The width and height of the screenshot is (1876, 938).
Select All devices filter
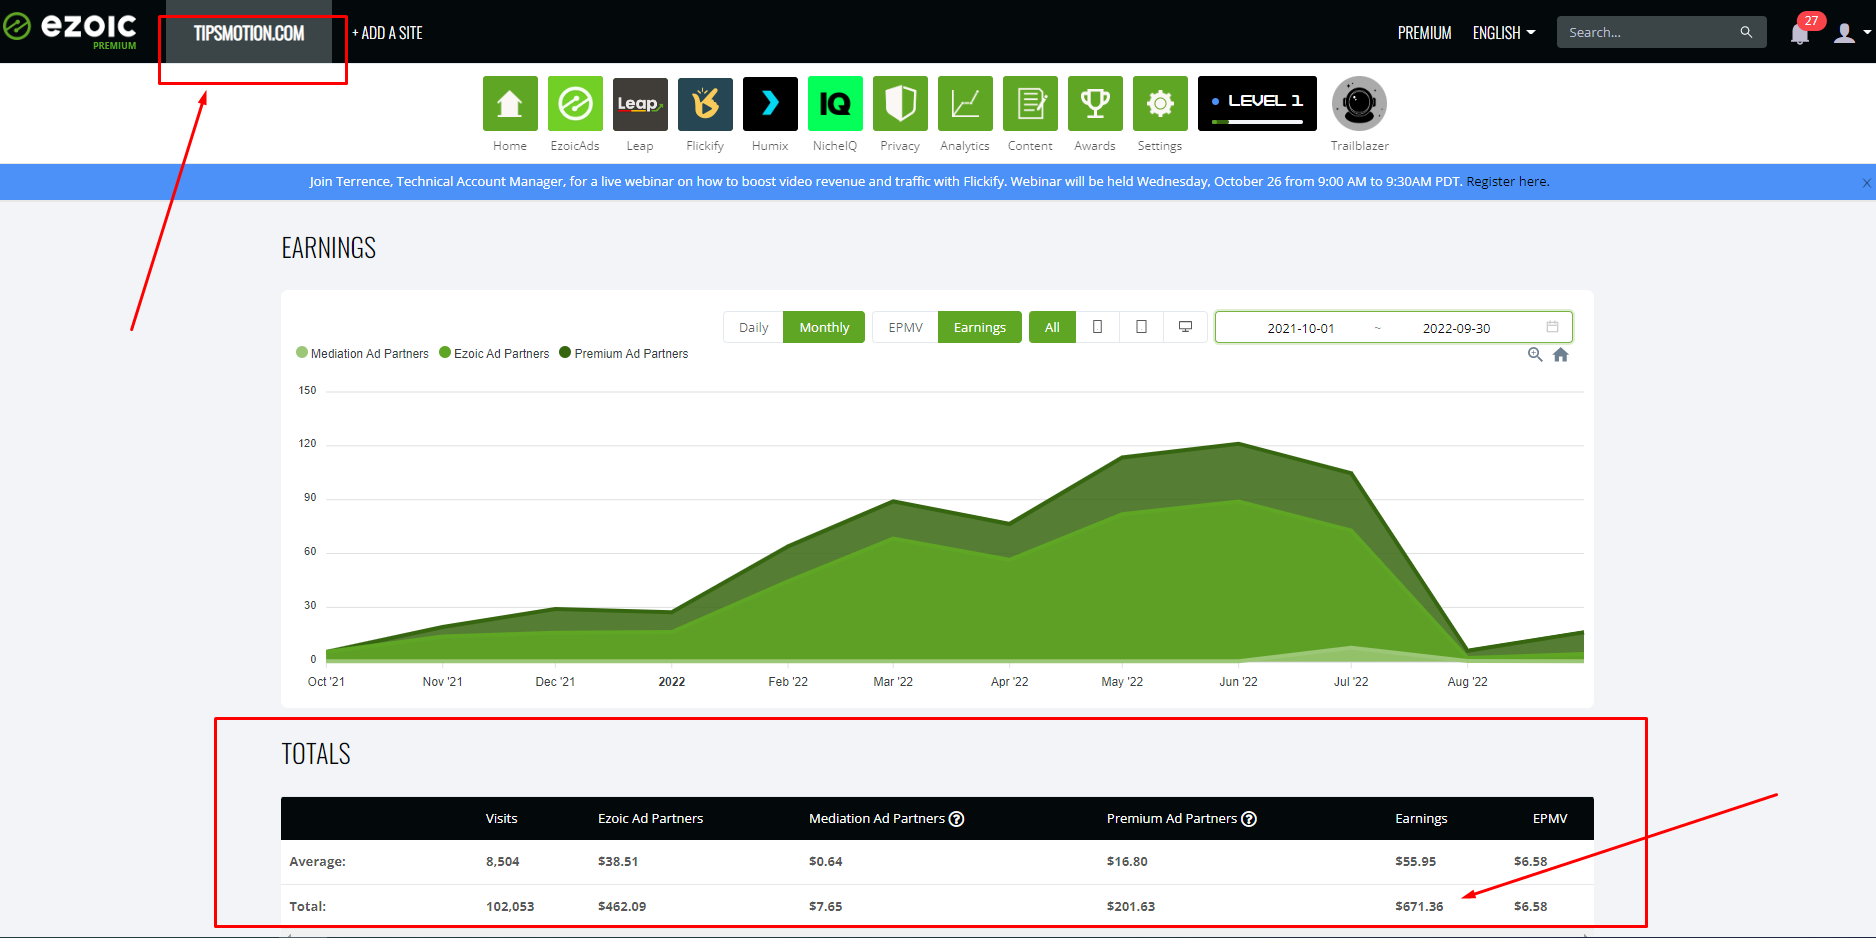point(1052,327)
